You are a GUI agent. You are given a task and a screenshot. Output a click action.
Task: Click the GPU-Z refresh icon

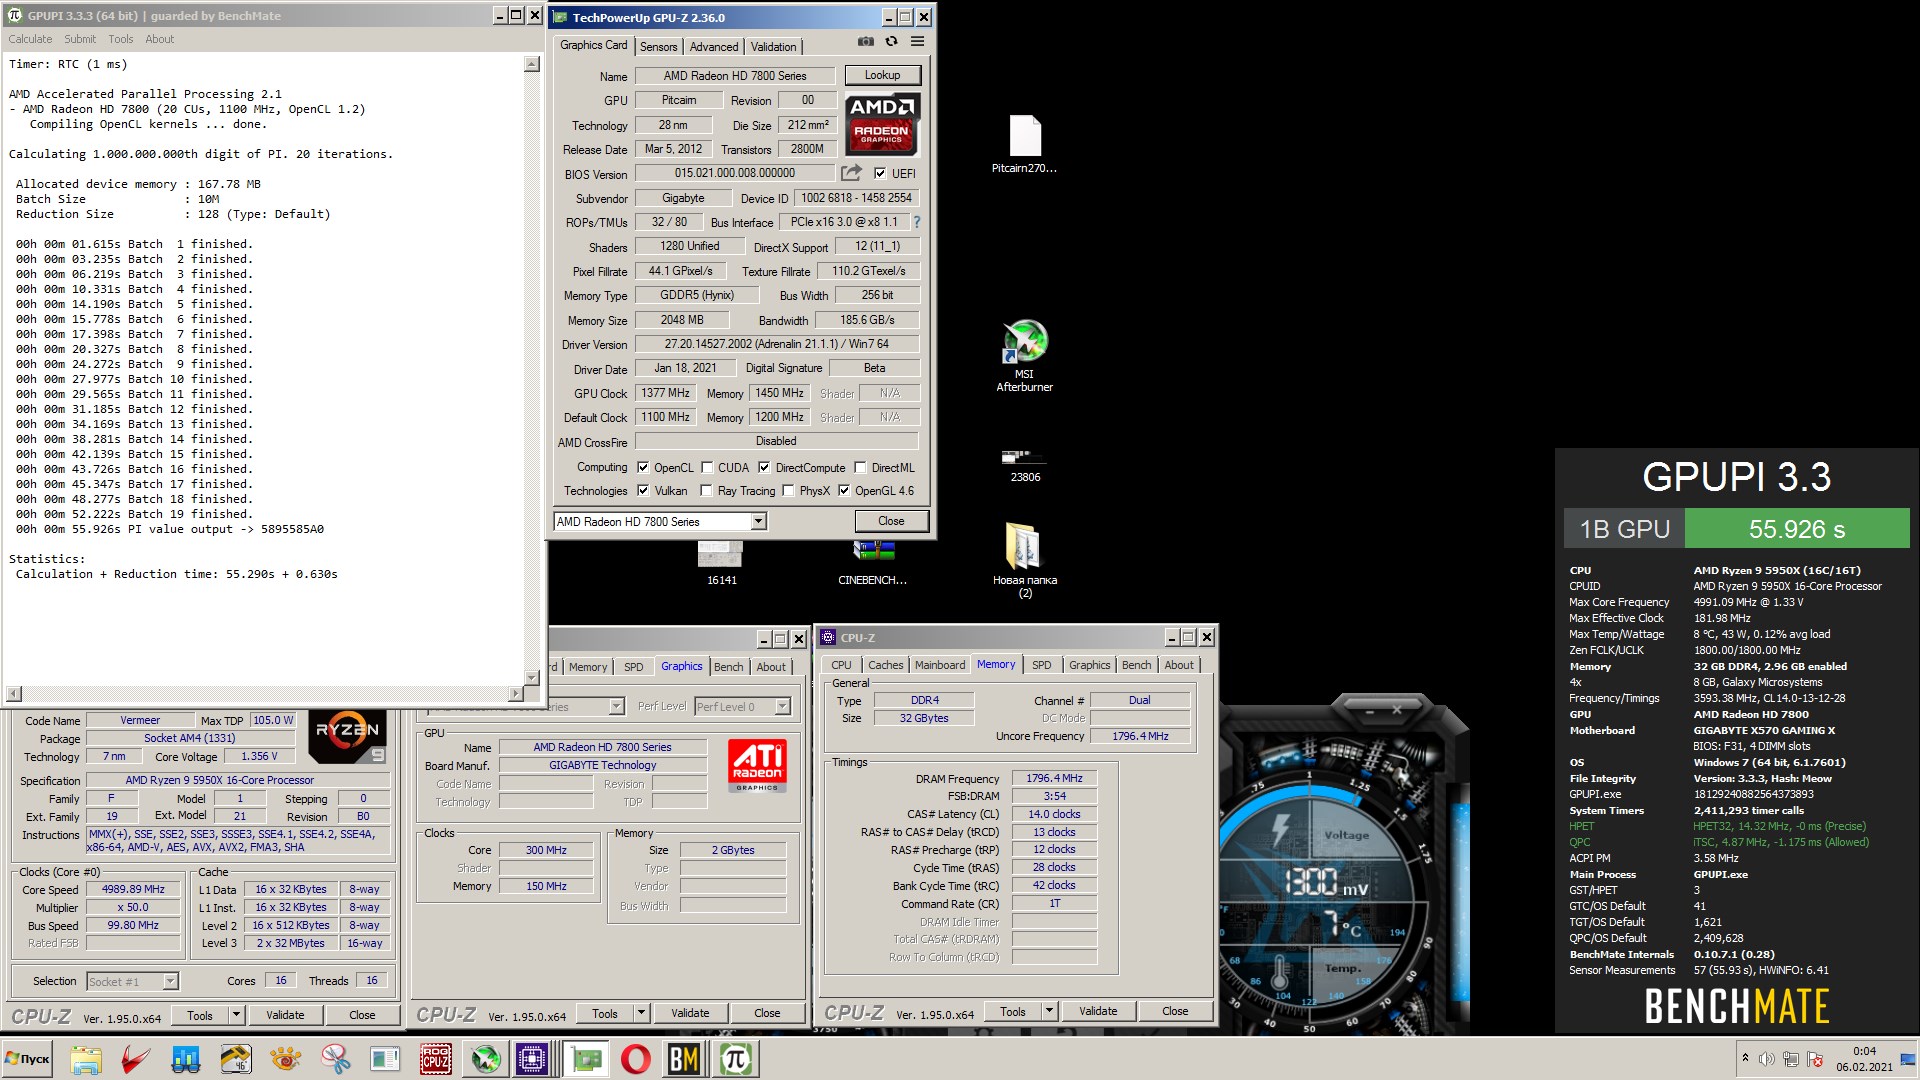pos(891,42)
